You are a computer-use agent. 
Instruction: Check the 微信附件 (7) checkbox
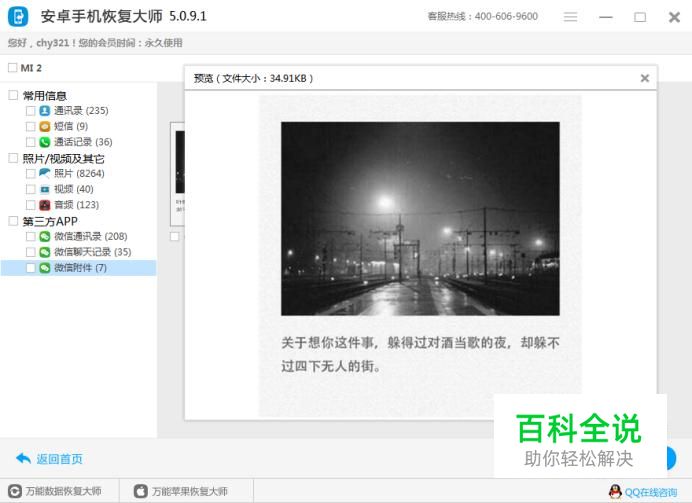coord(30,268)
